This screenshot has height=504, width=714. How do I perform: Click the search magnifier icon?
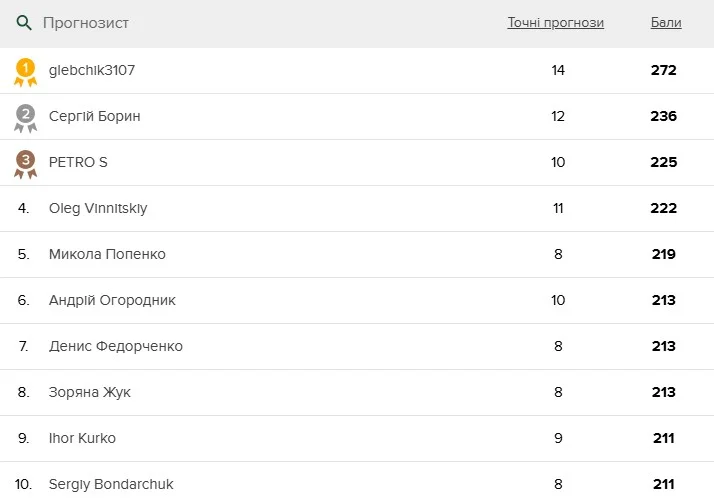[x=24, y=23]
